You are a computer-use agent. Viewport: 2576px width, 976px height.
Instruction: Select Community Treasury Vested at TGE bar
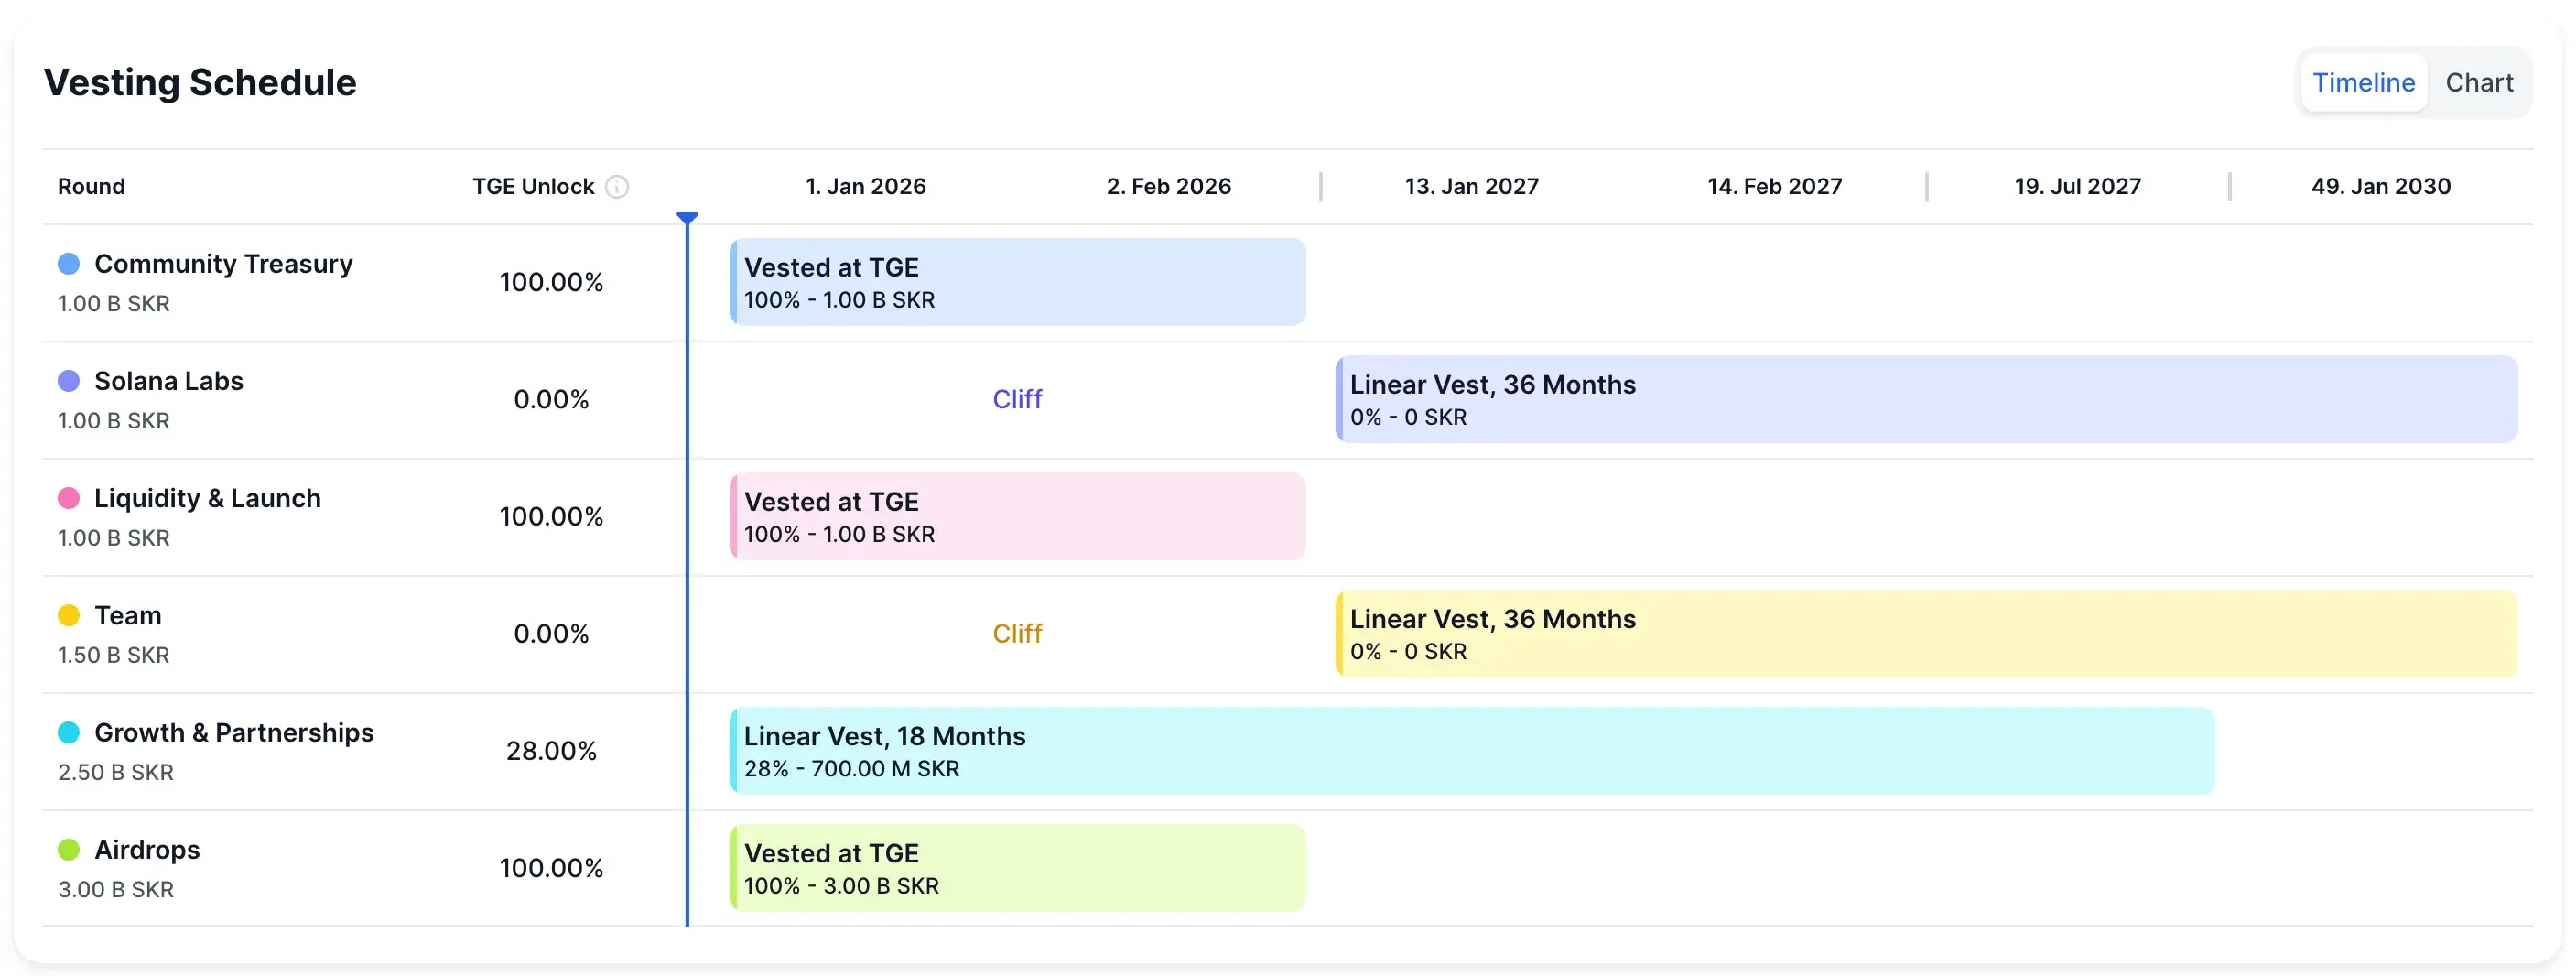click(x=1017, y=282)
